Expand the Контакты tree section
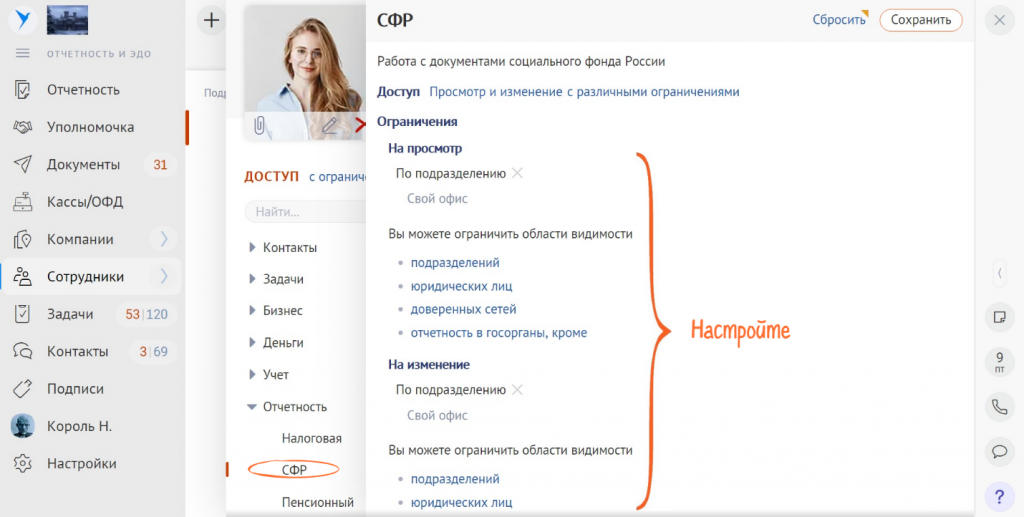The height and width of the screenshot is (517, 1024). tap(252, 247)
